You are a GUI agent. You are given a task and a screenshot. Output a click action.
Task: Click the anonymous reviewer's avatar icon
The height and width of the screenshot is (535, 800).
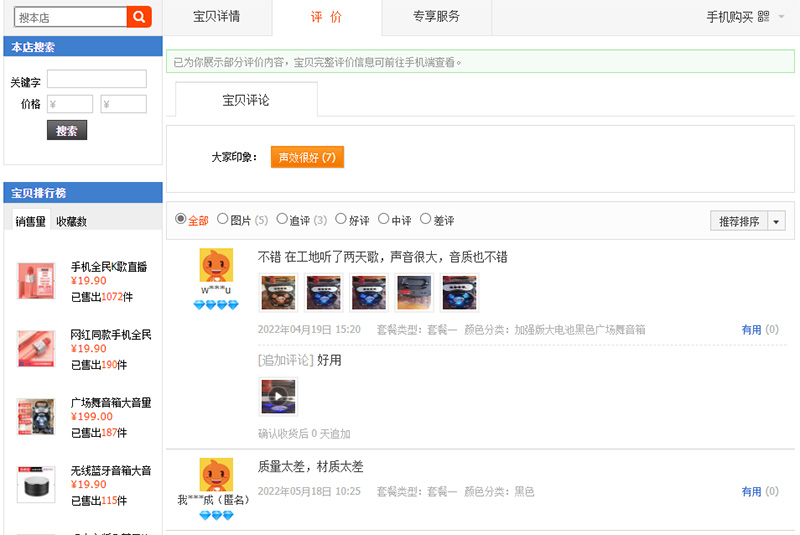coord(216,475)
